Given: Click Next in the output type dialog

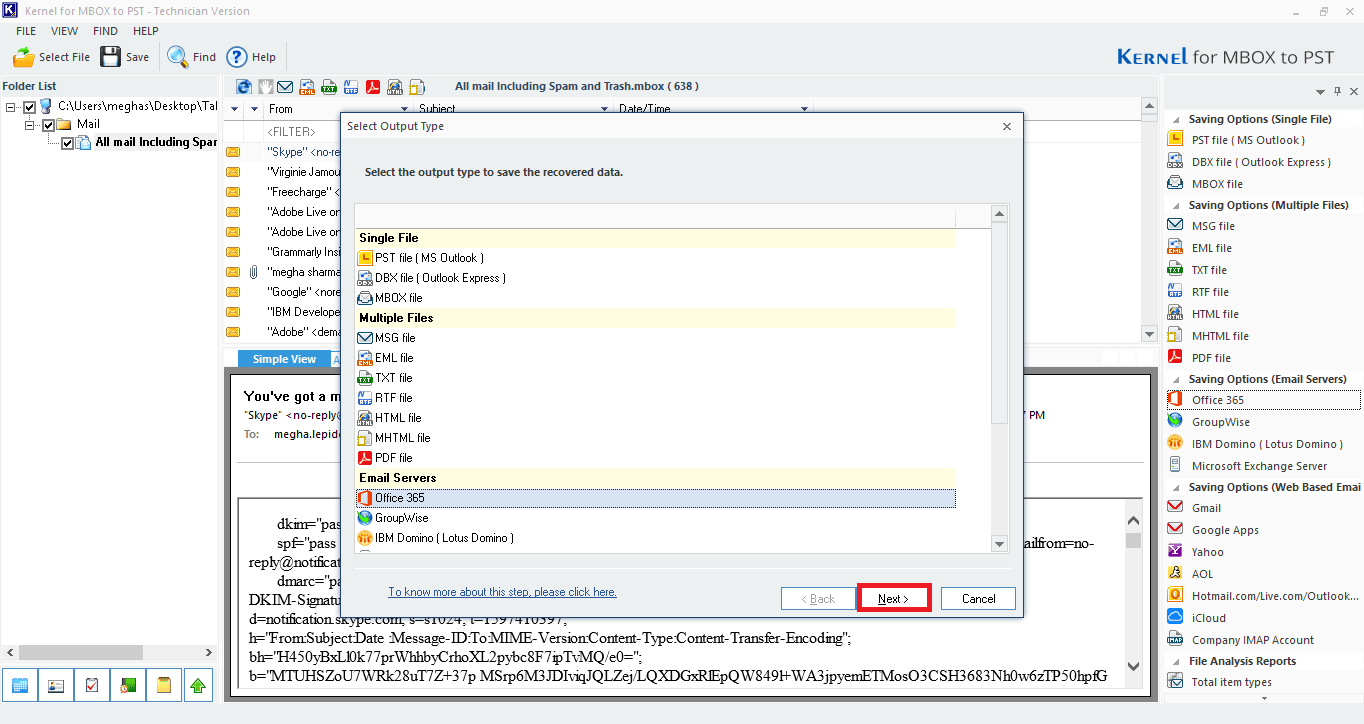Looking at the screenshot, I should [x=894, y=599].
